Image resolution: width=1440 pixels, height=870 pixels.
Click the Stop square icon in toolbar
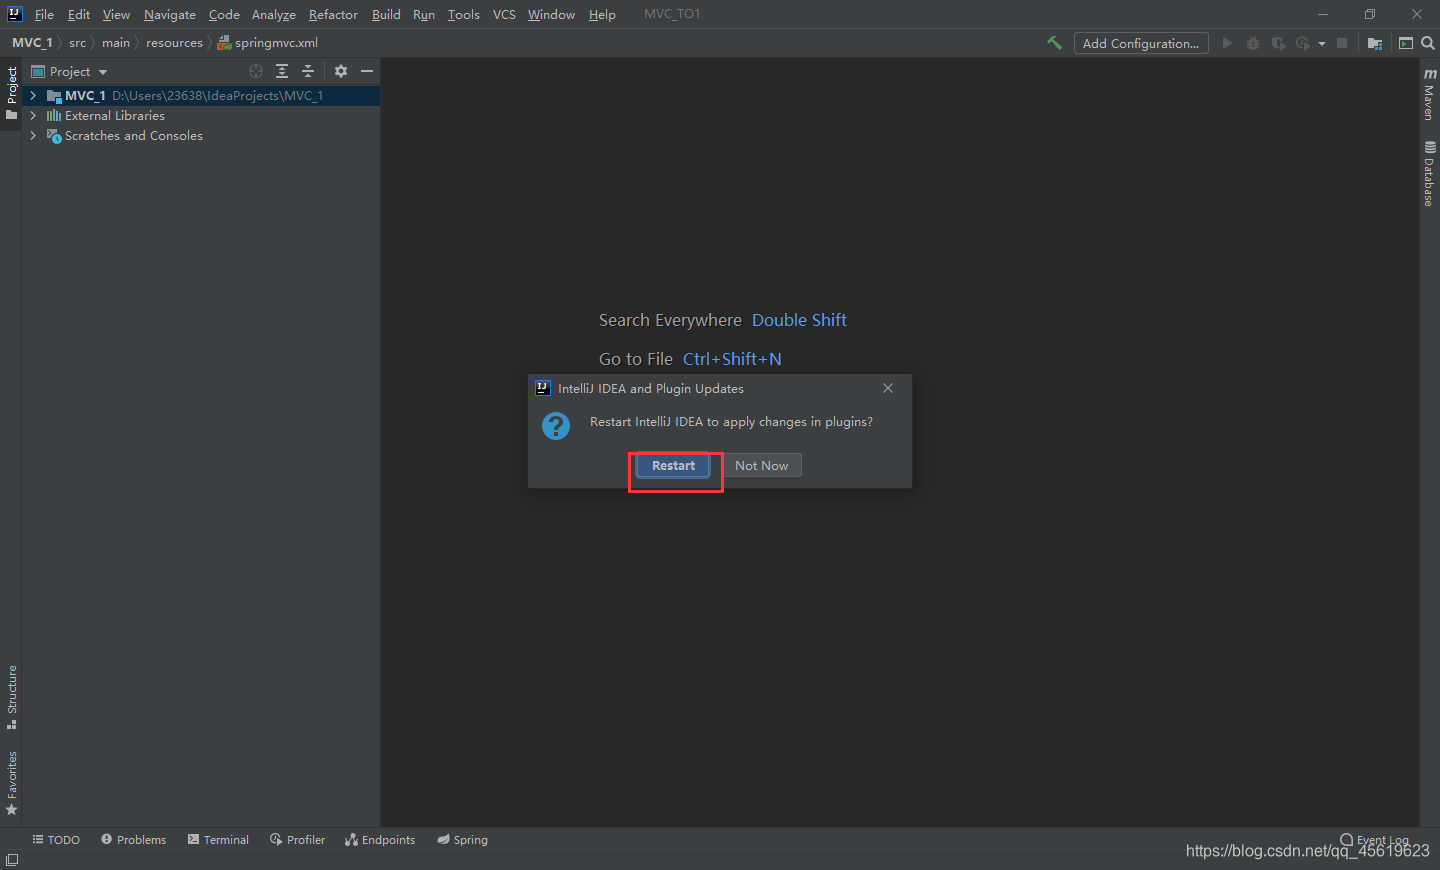tap(1342, 43)
